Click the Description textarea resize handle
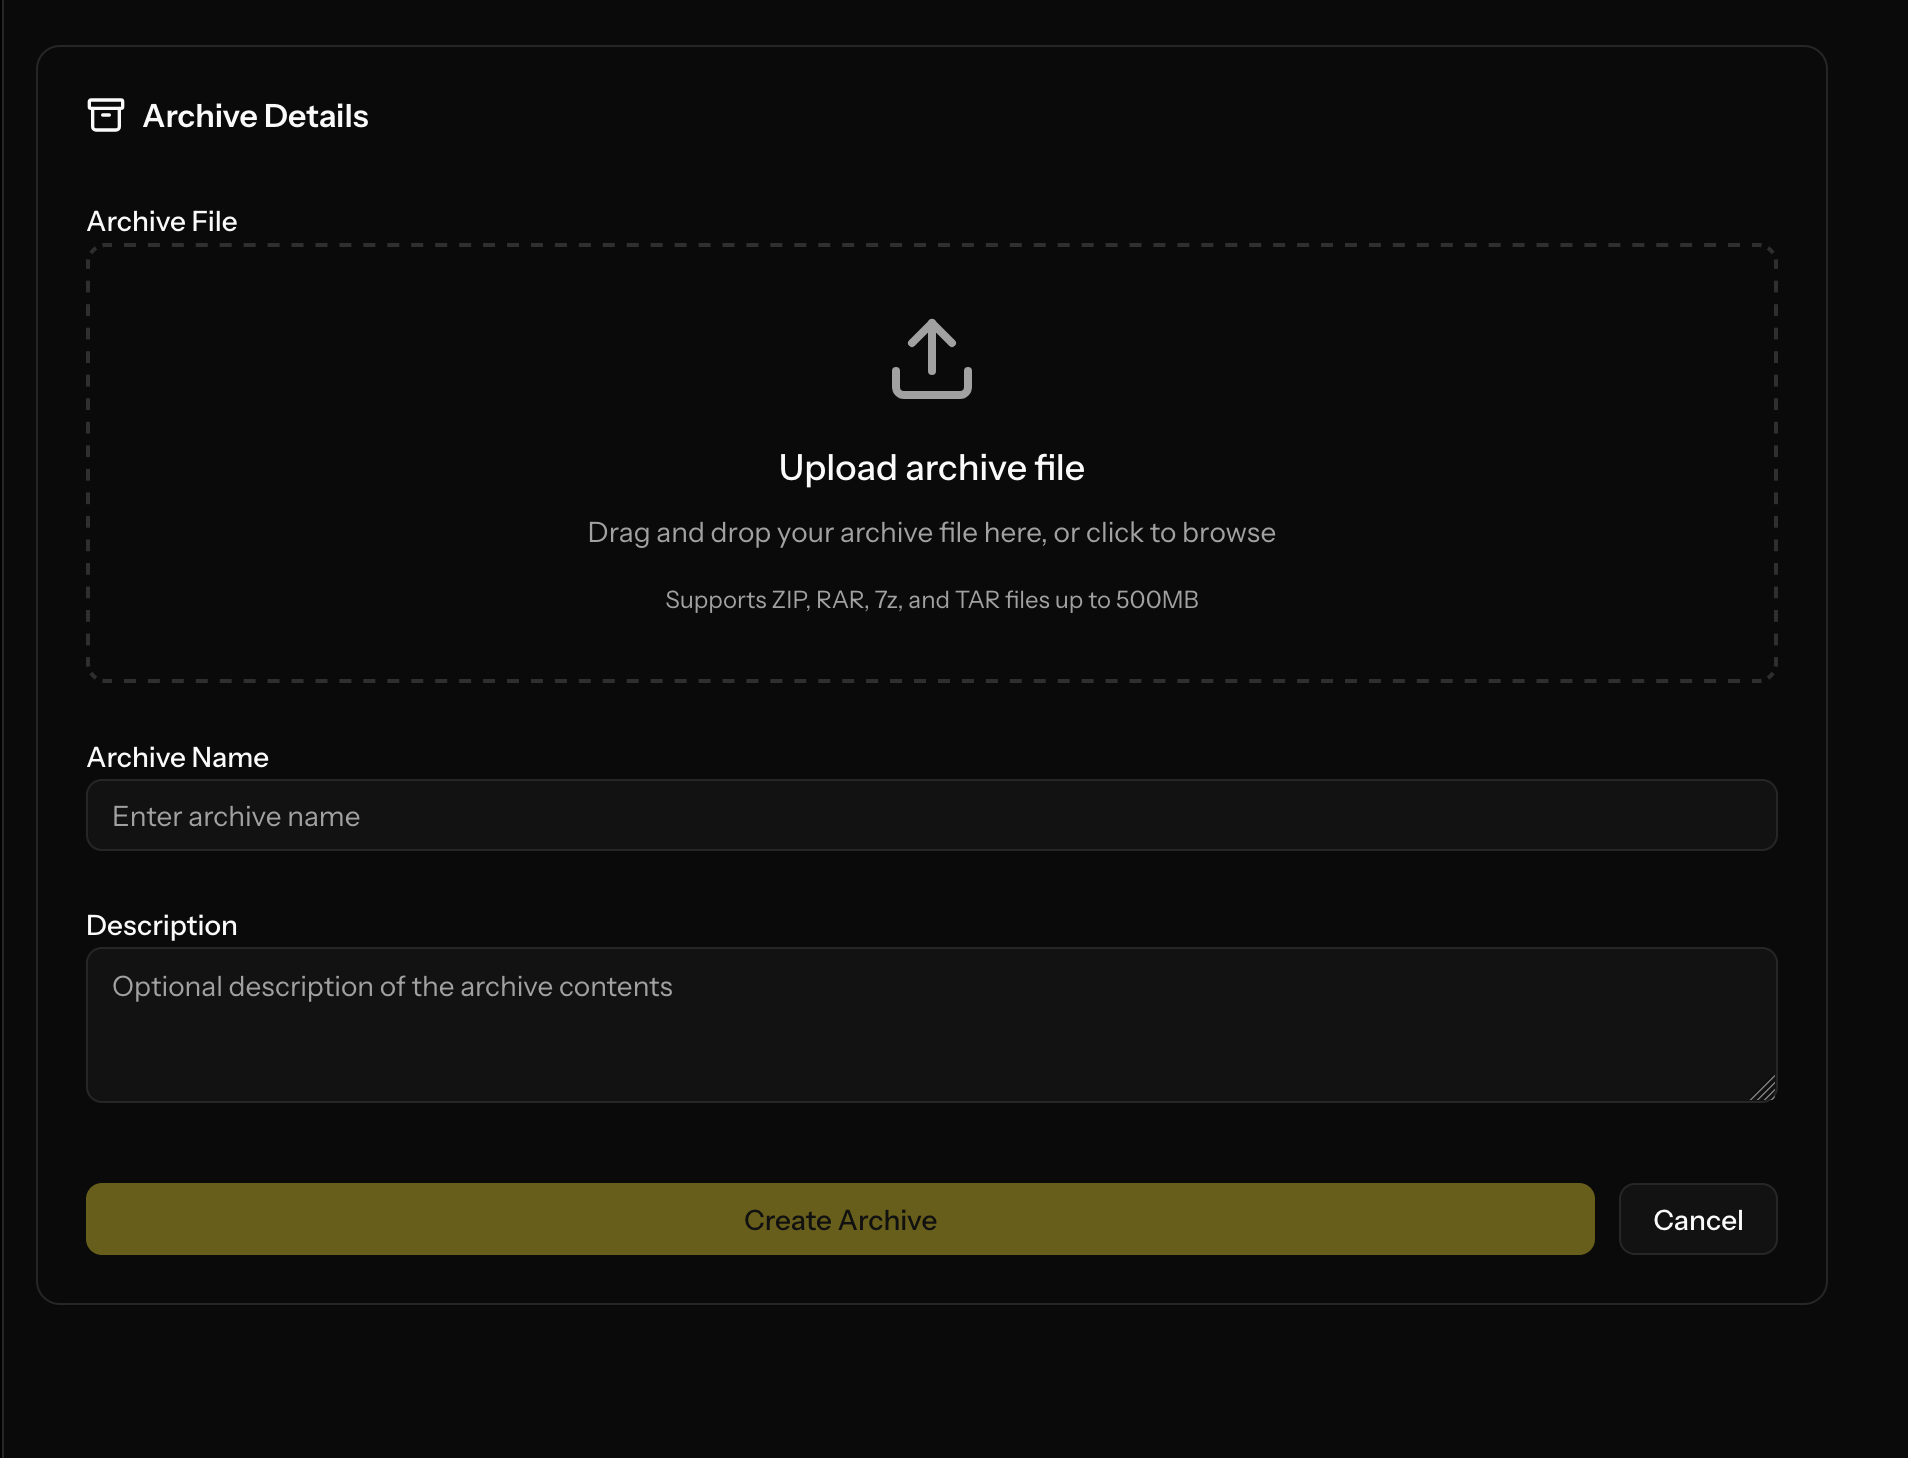 pyautogui.click(x=1764, y=1089)
